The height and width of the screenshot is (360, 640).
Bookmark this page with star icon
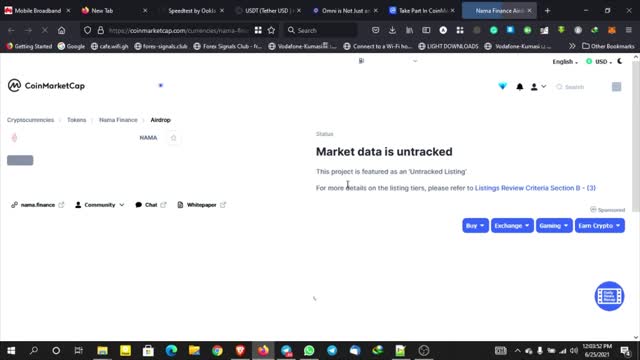coord(271,30)
